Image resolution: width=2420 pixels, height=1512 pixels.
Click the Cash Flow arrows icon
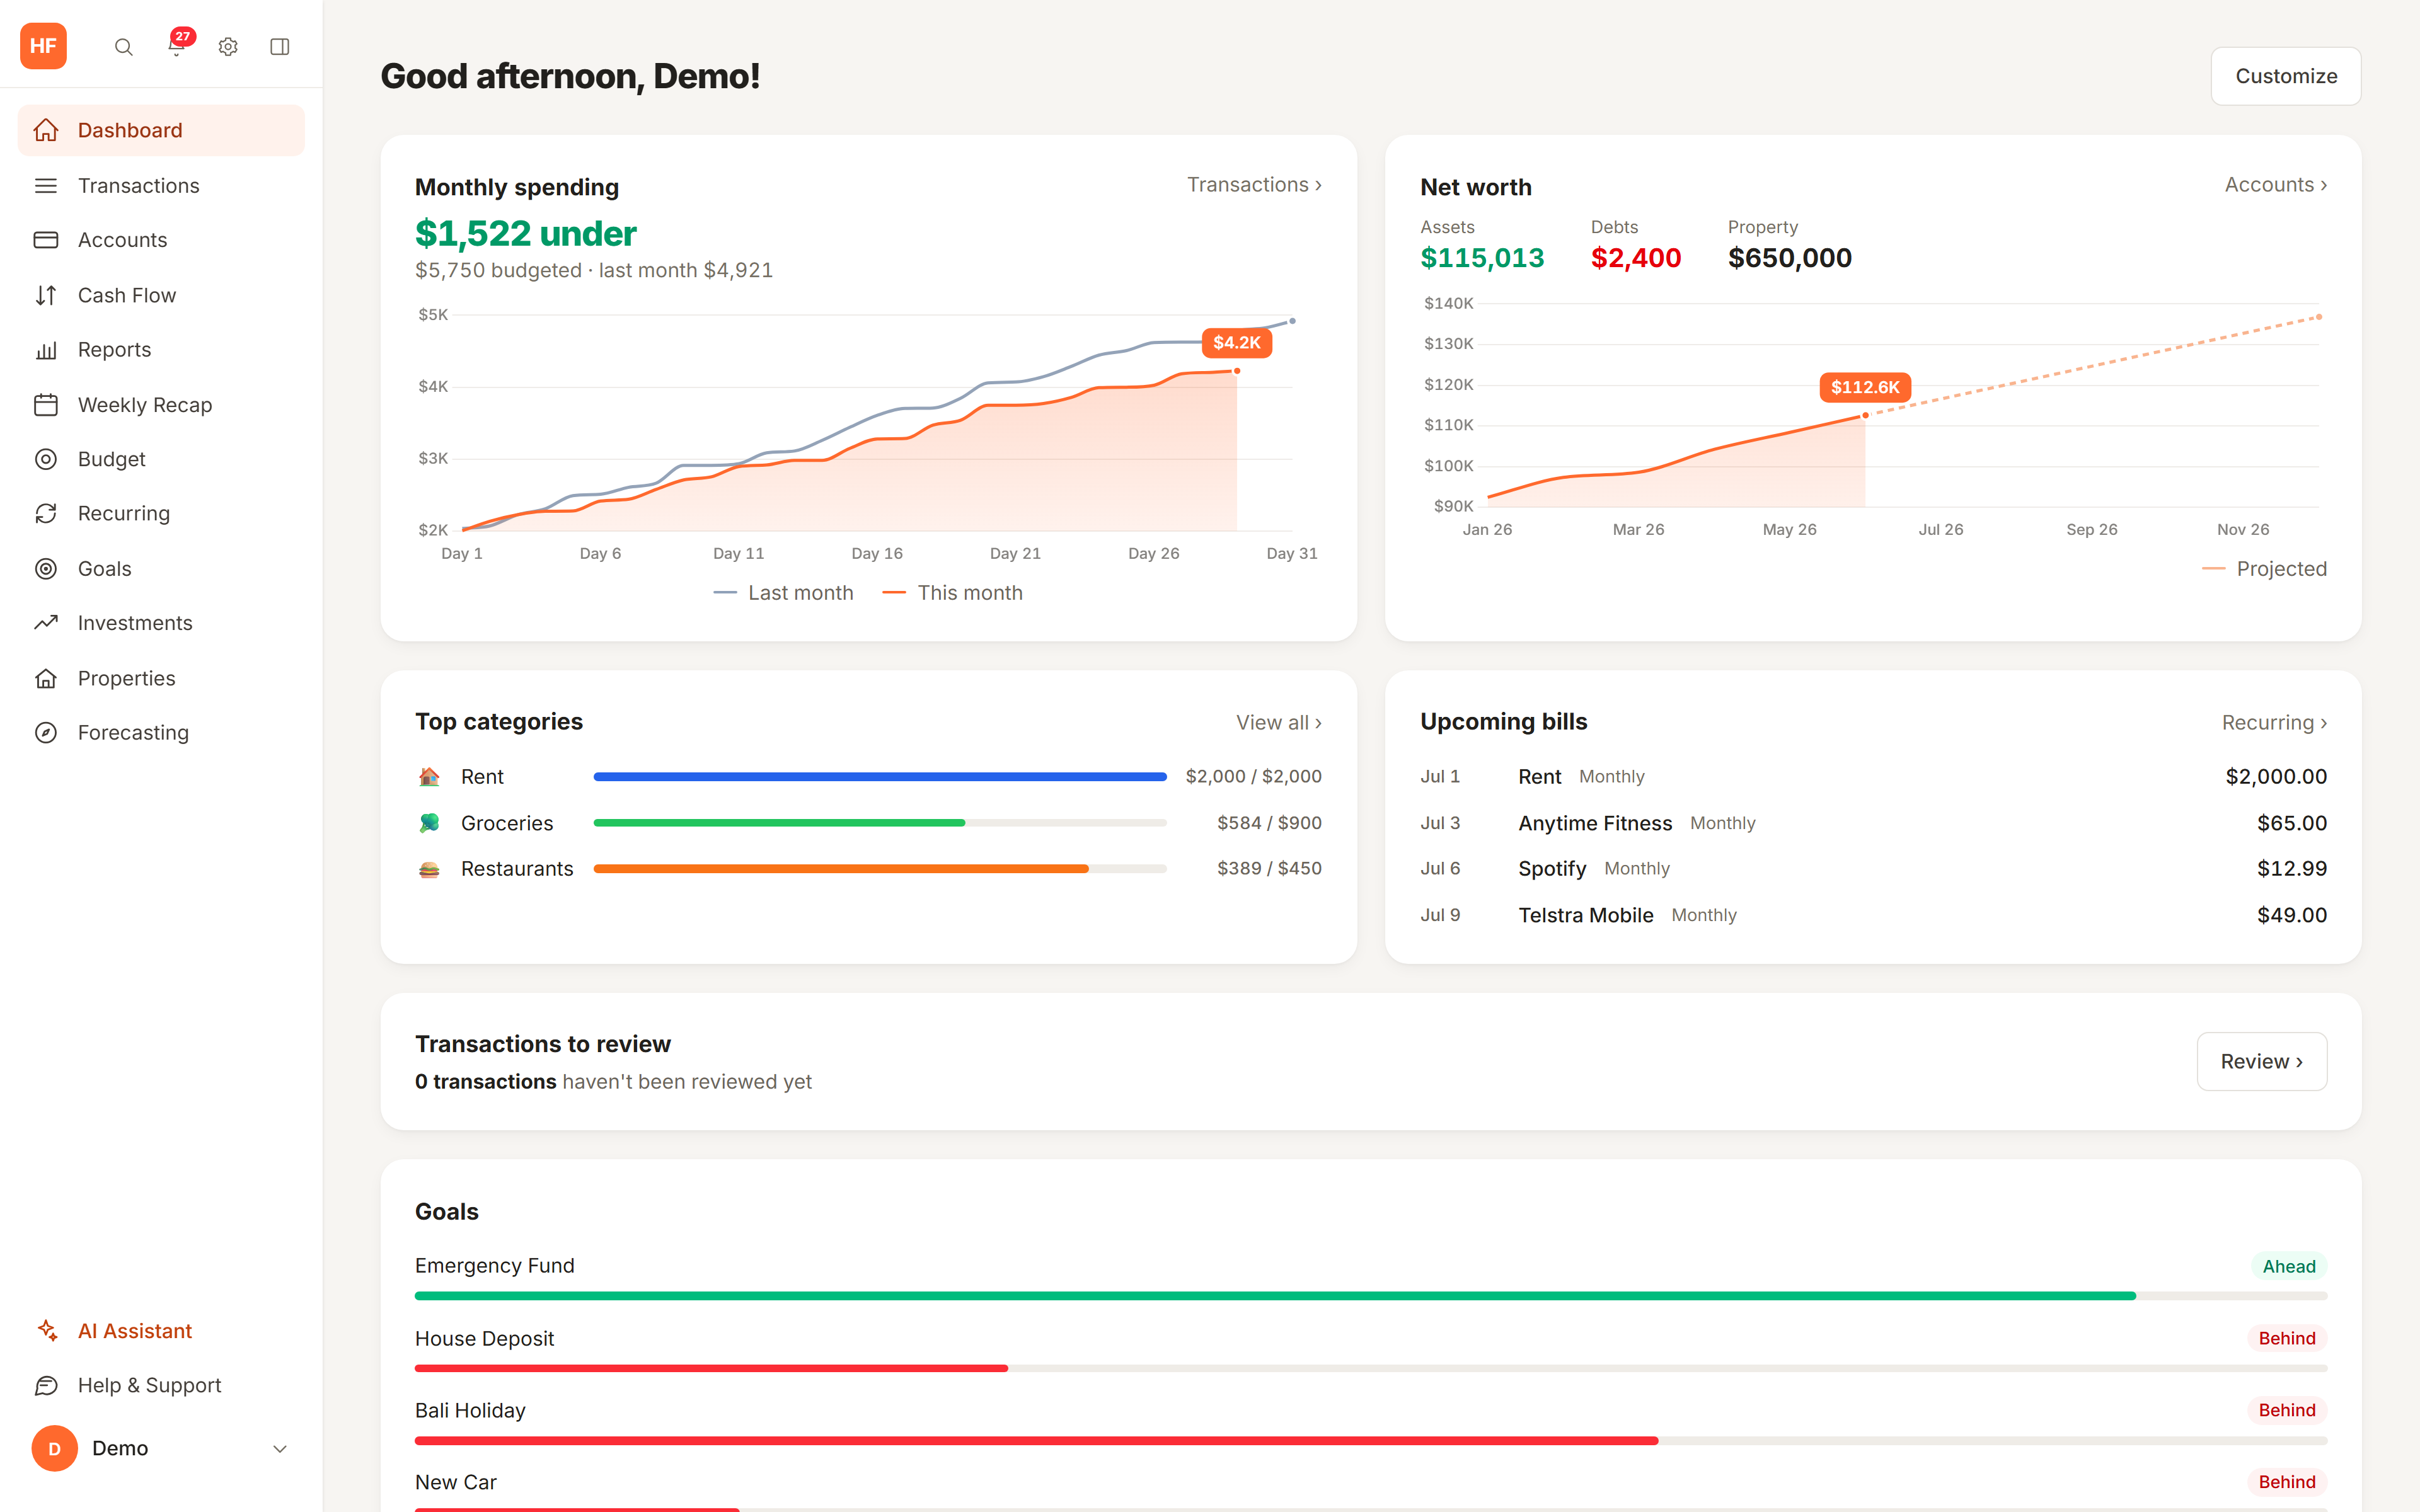tap(46, 295)
